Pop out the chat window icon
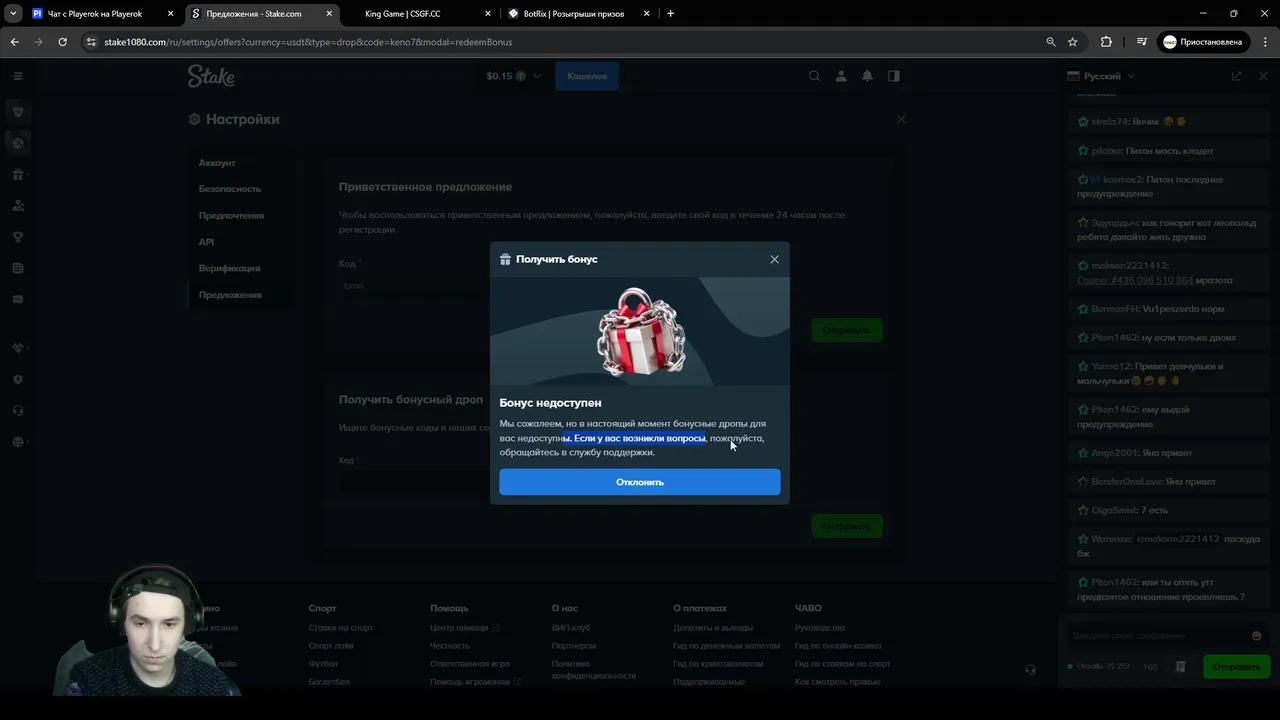The image size is (1280, 720). pyautogui.click(x=1236, y=76)
